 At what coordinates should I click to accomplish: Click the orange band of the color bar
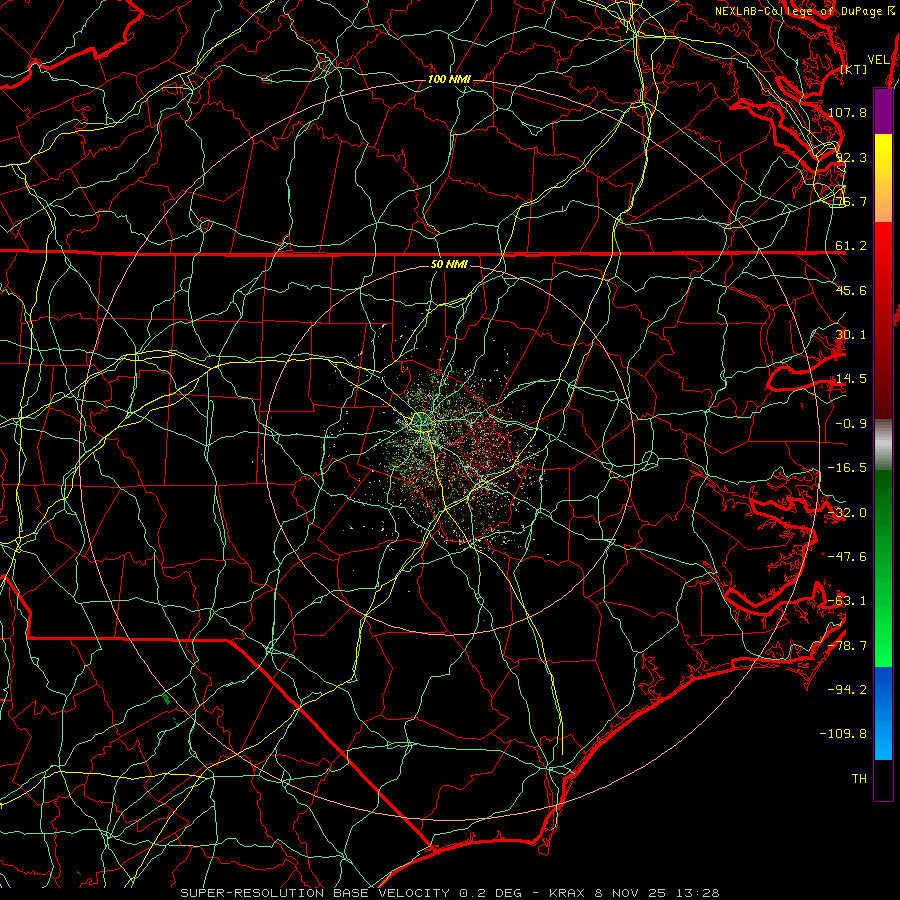pos(883,201)
